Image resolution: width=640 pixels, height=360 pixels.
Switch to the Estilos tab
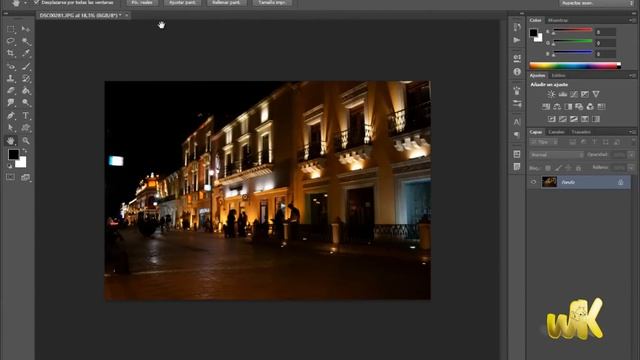[x=558, y=76]
